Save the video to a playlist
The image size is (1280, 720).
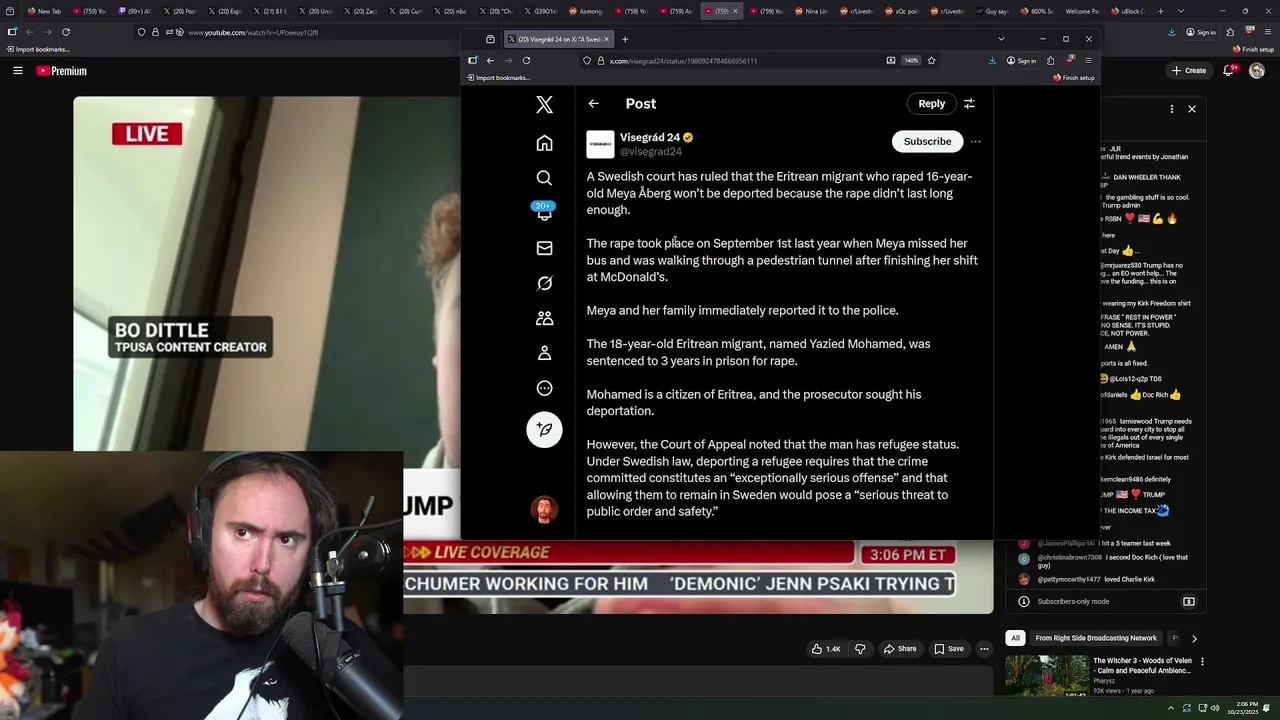[x=949, y=649]
